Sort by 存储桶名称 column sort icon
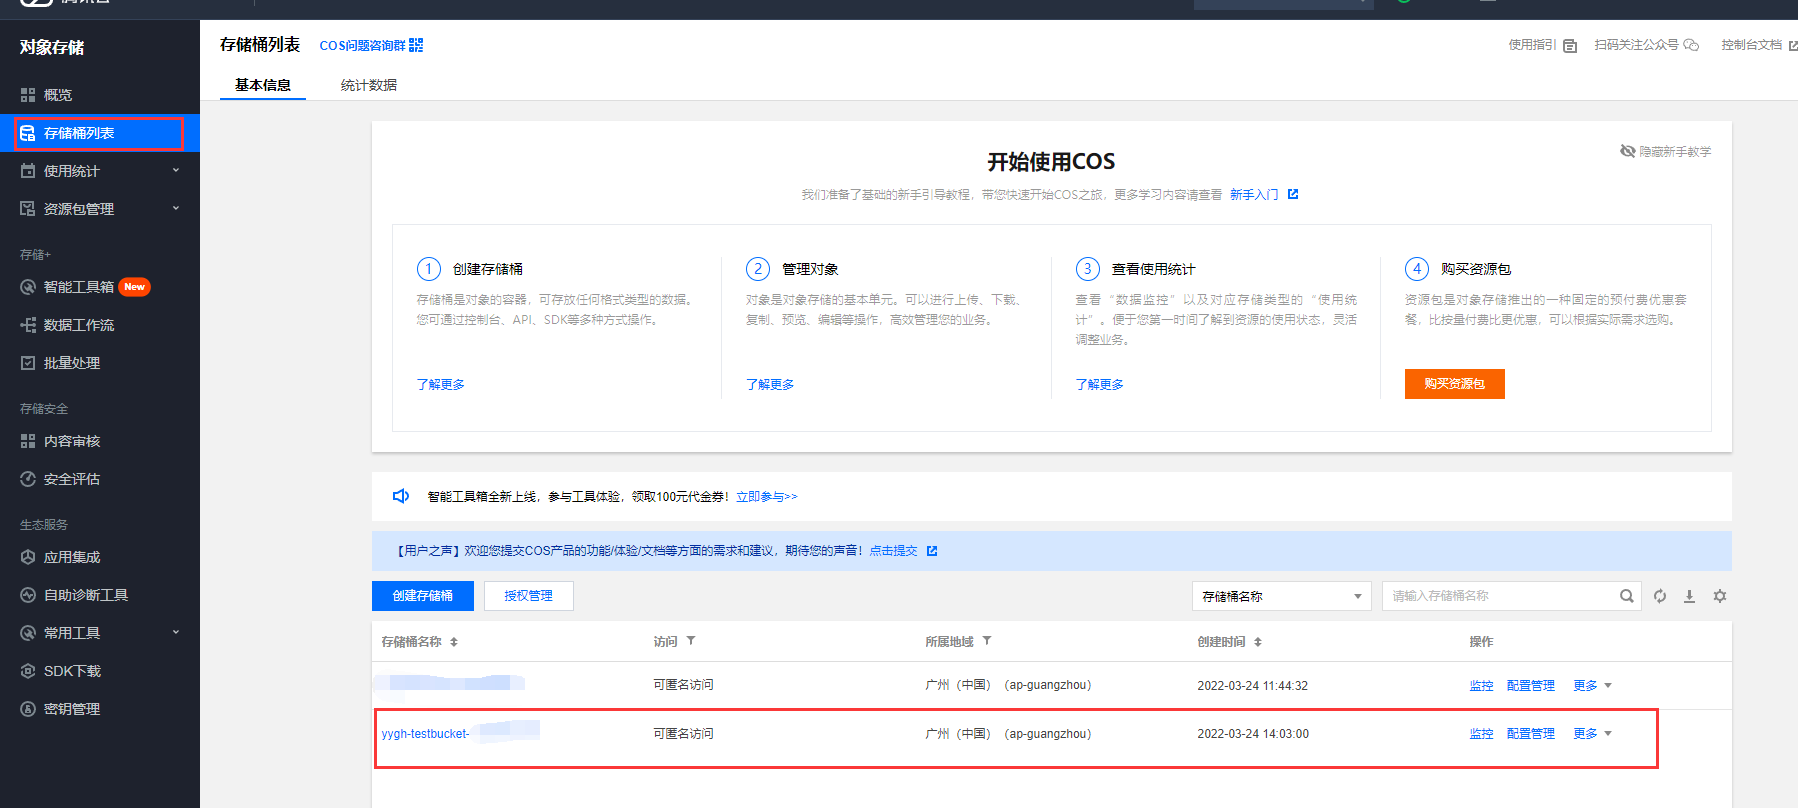 454,642
